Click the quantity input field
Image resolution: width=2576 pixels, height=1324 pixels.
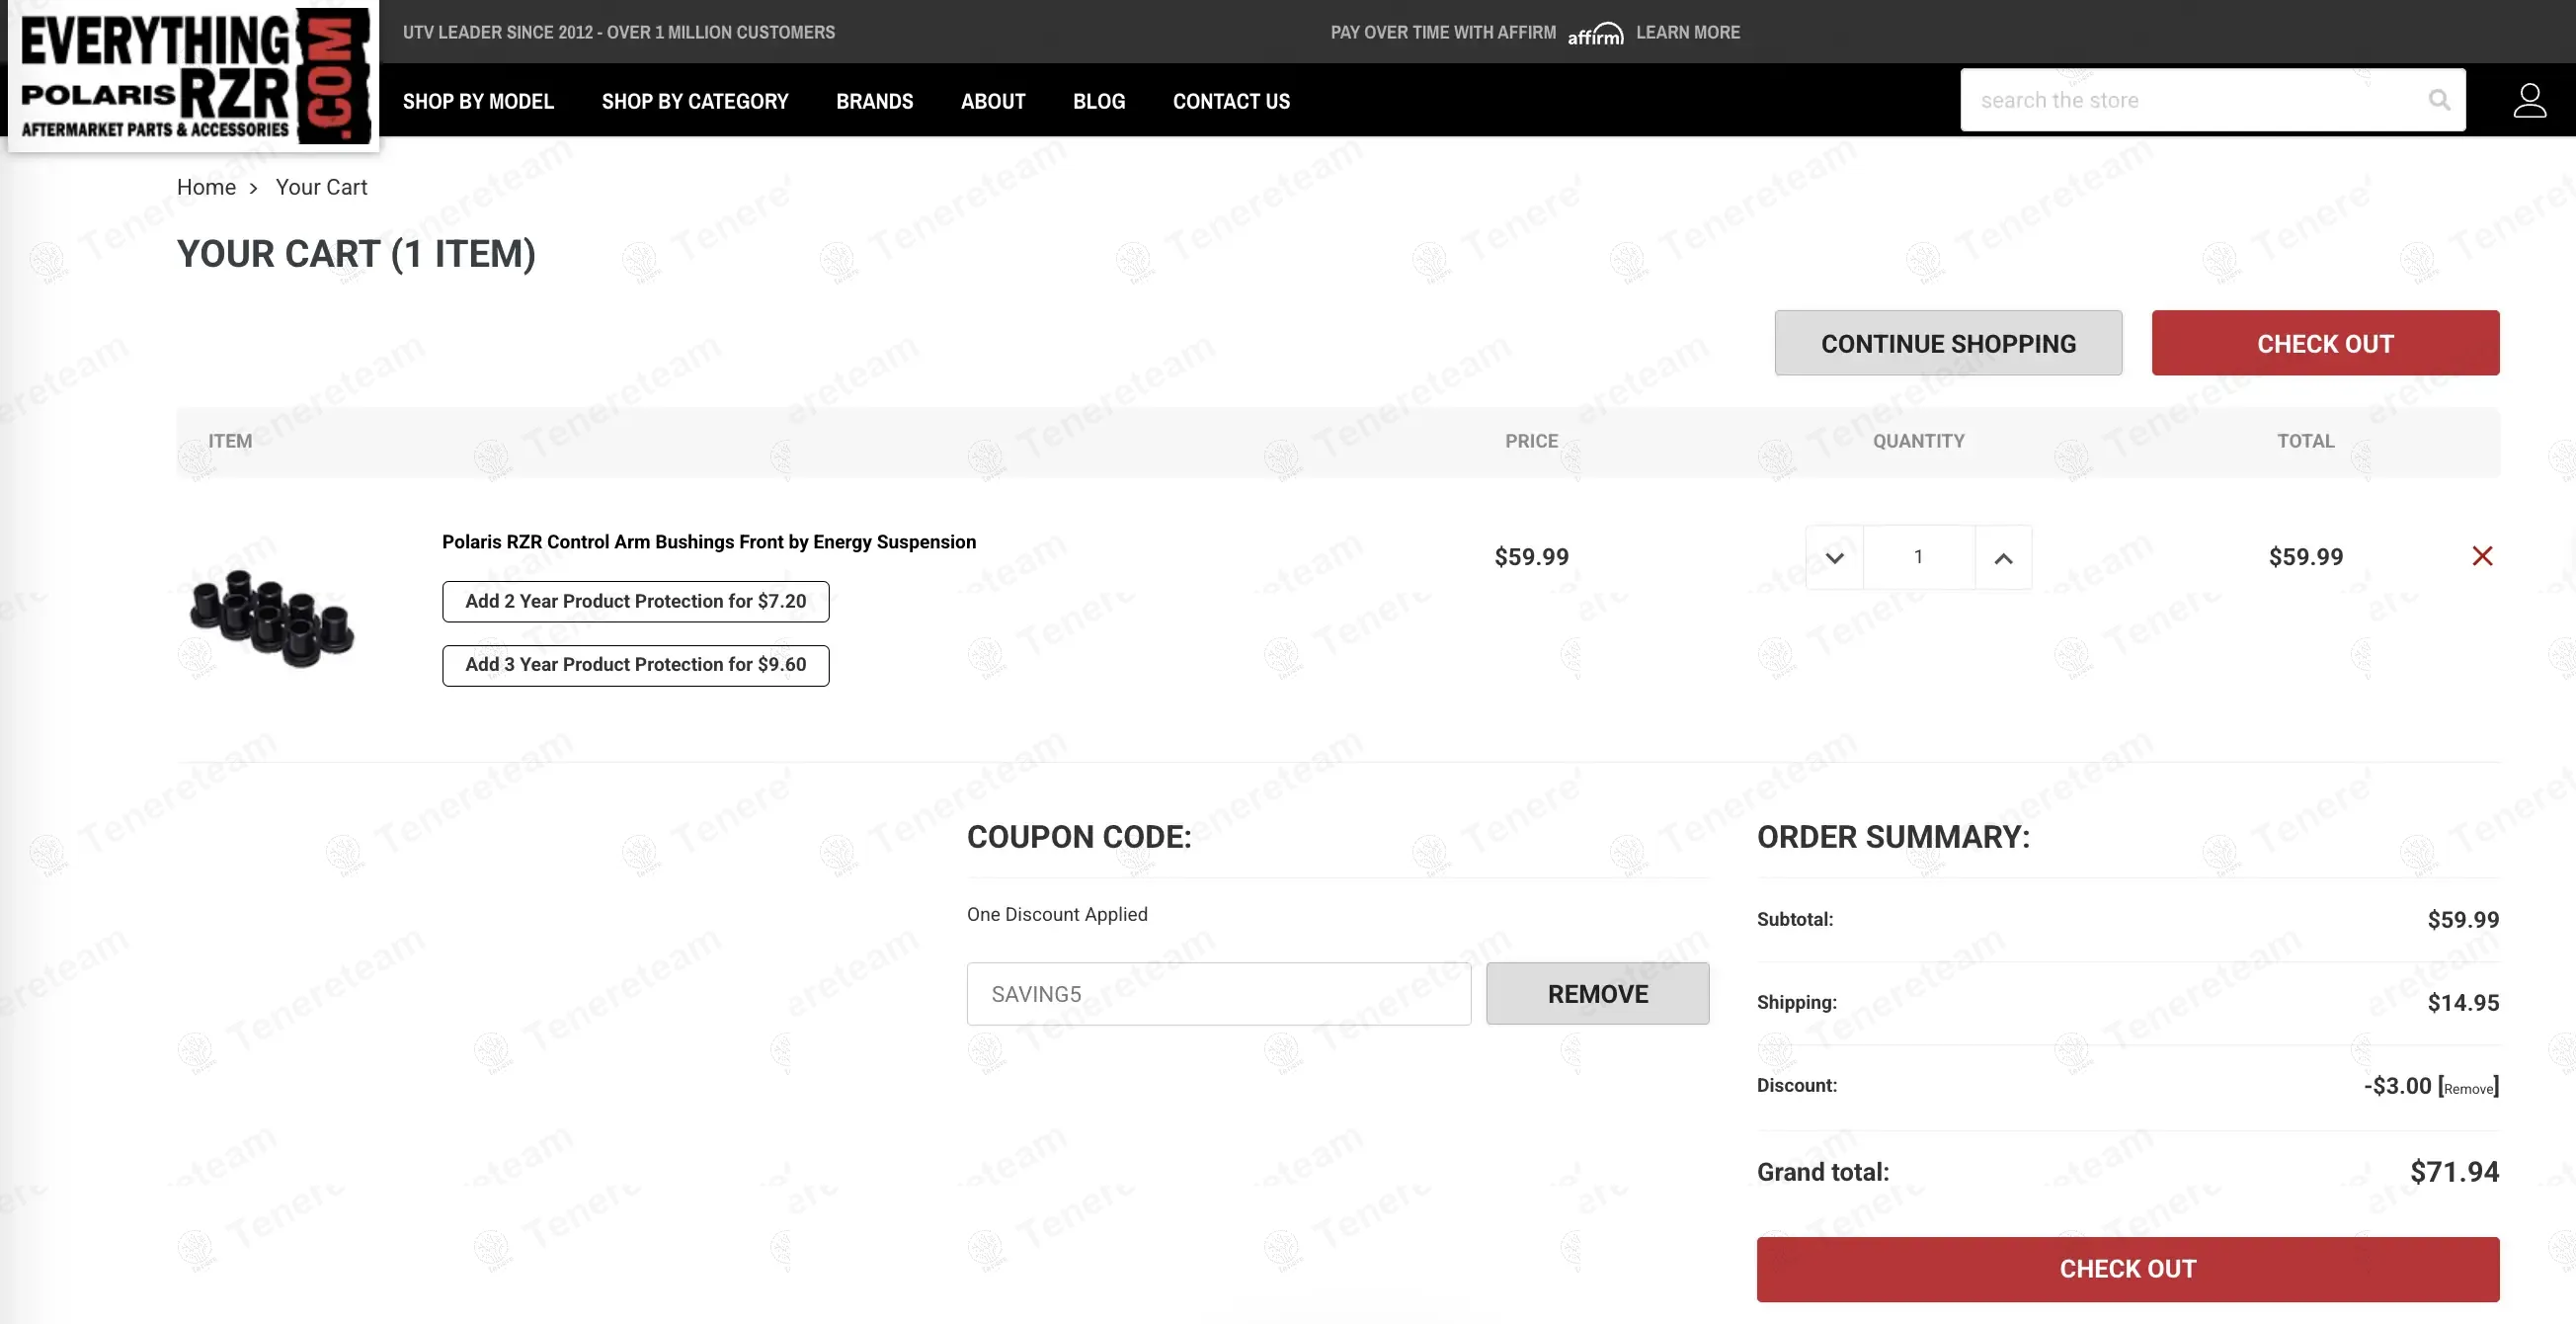click(x=1918, y=557)
